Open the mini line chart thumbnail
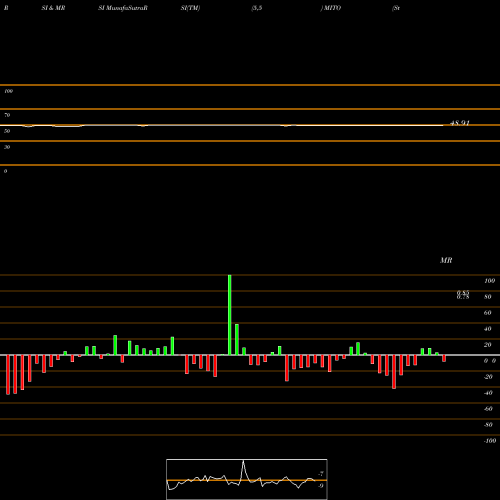The image size is (500, 500). (x=247, y=479)
